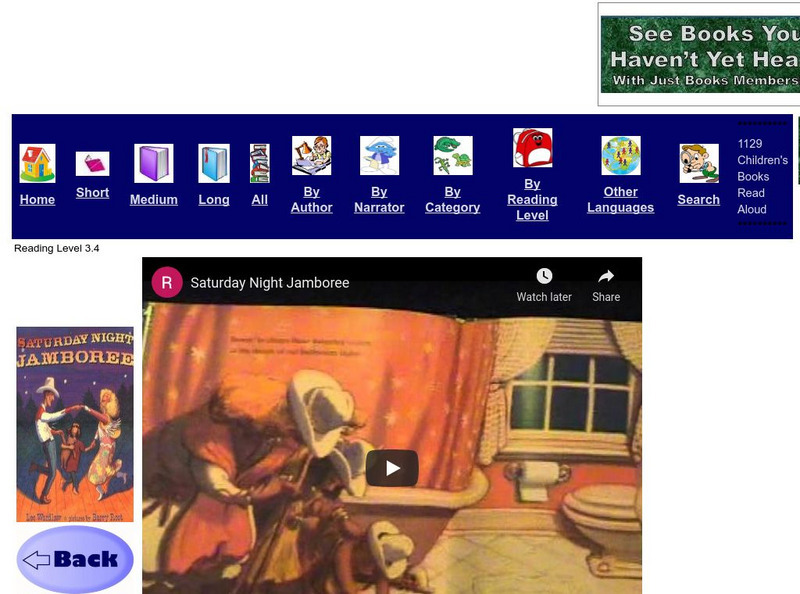This screenshot has height=594, width=800.
Task: Open the By Narrator mushroom icon
Action: (x=379, y=154)
